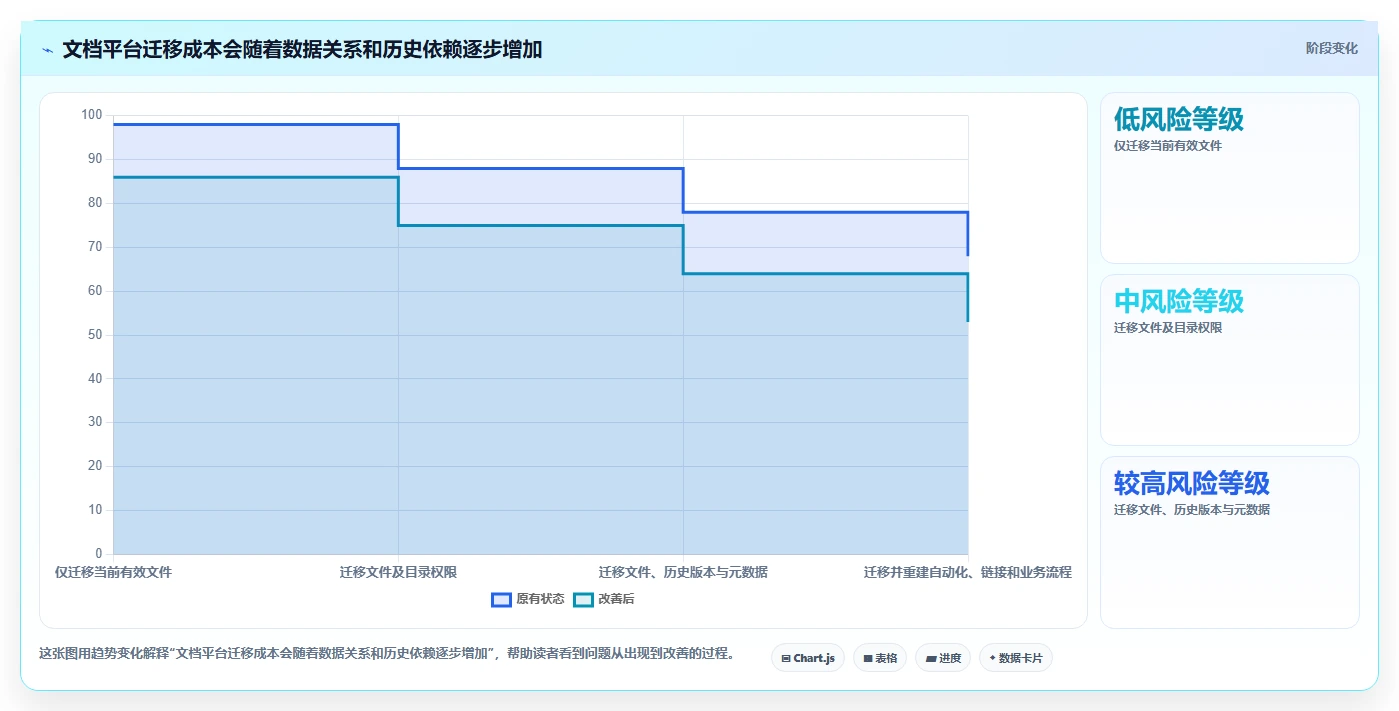Select the 进度 tag chip

(943, 658)
